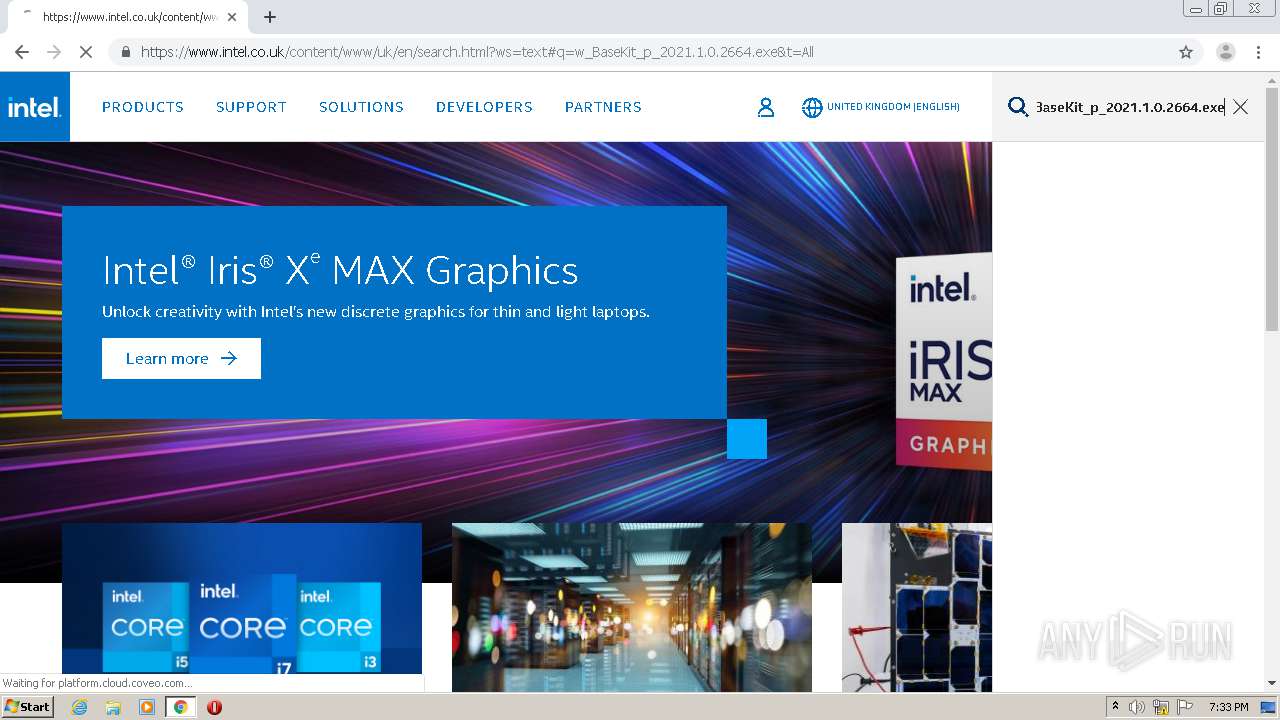This screenshot has height=720, width=1280.
Task: Click the search magnifier icon
Action: click(x=1018, y=107)
